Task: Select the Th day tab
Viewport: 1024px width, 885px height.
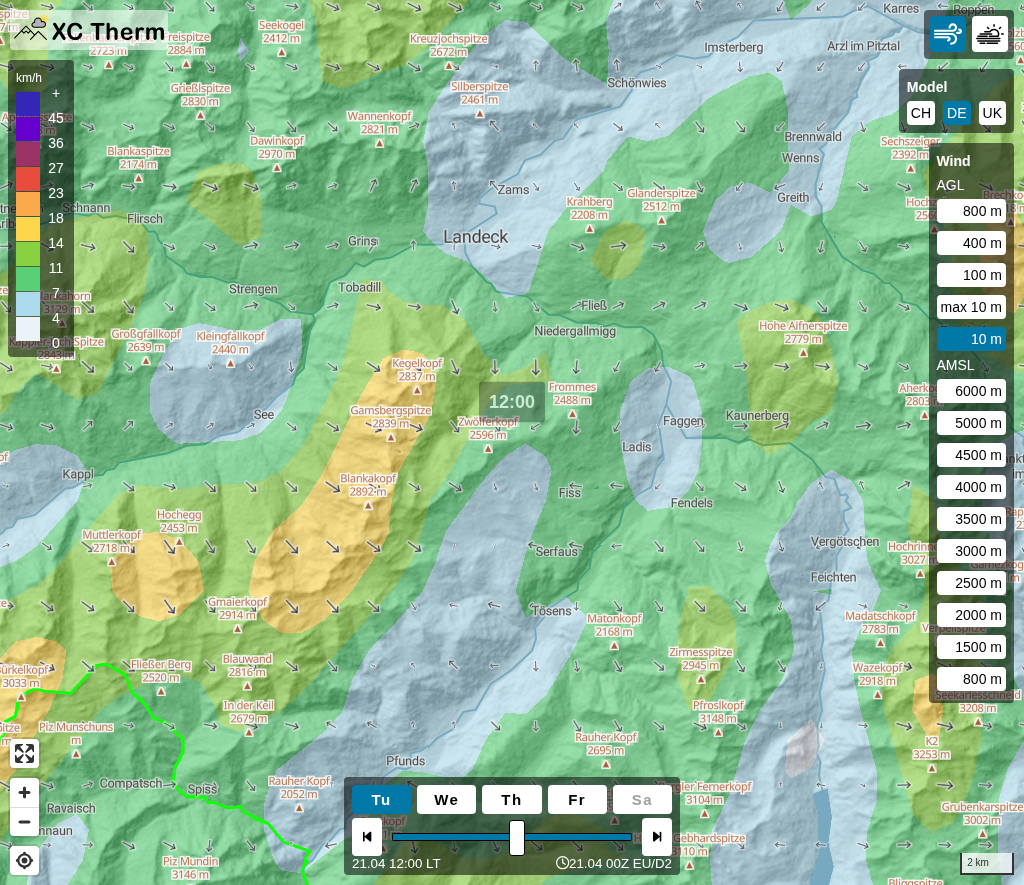Action: pyautogui.click(x=511, y=800)
